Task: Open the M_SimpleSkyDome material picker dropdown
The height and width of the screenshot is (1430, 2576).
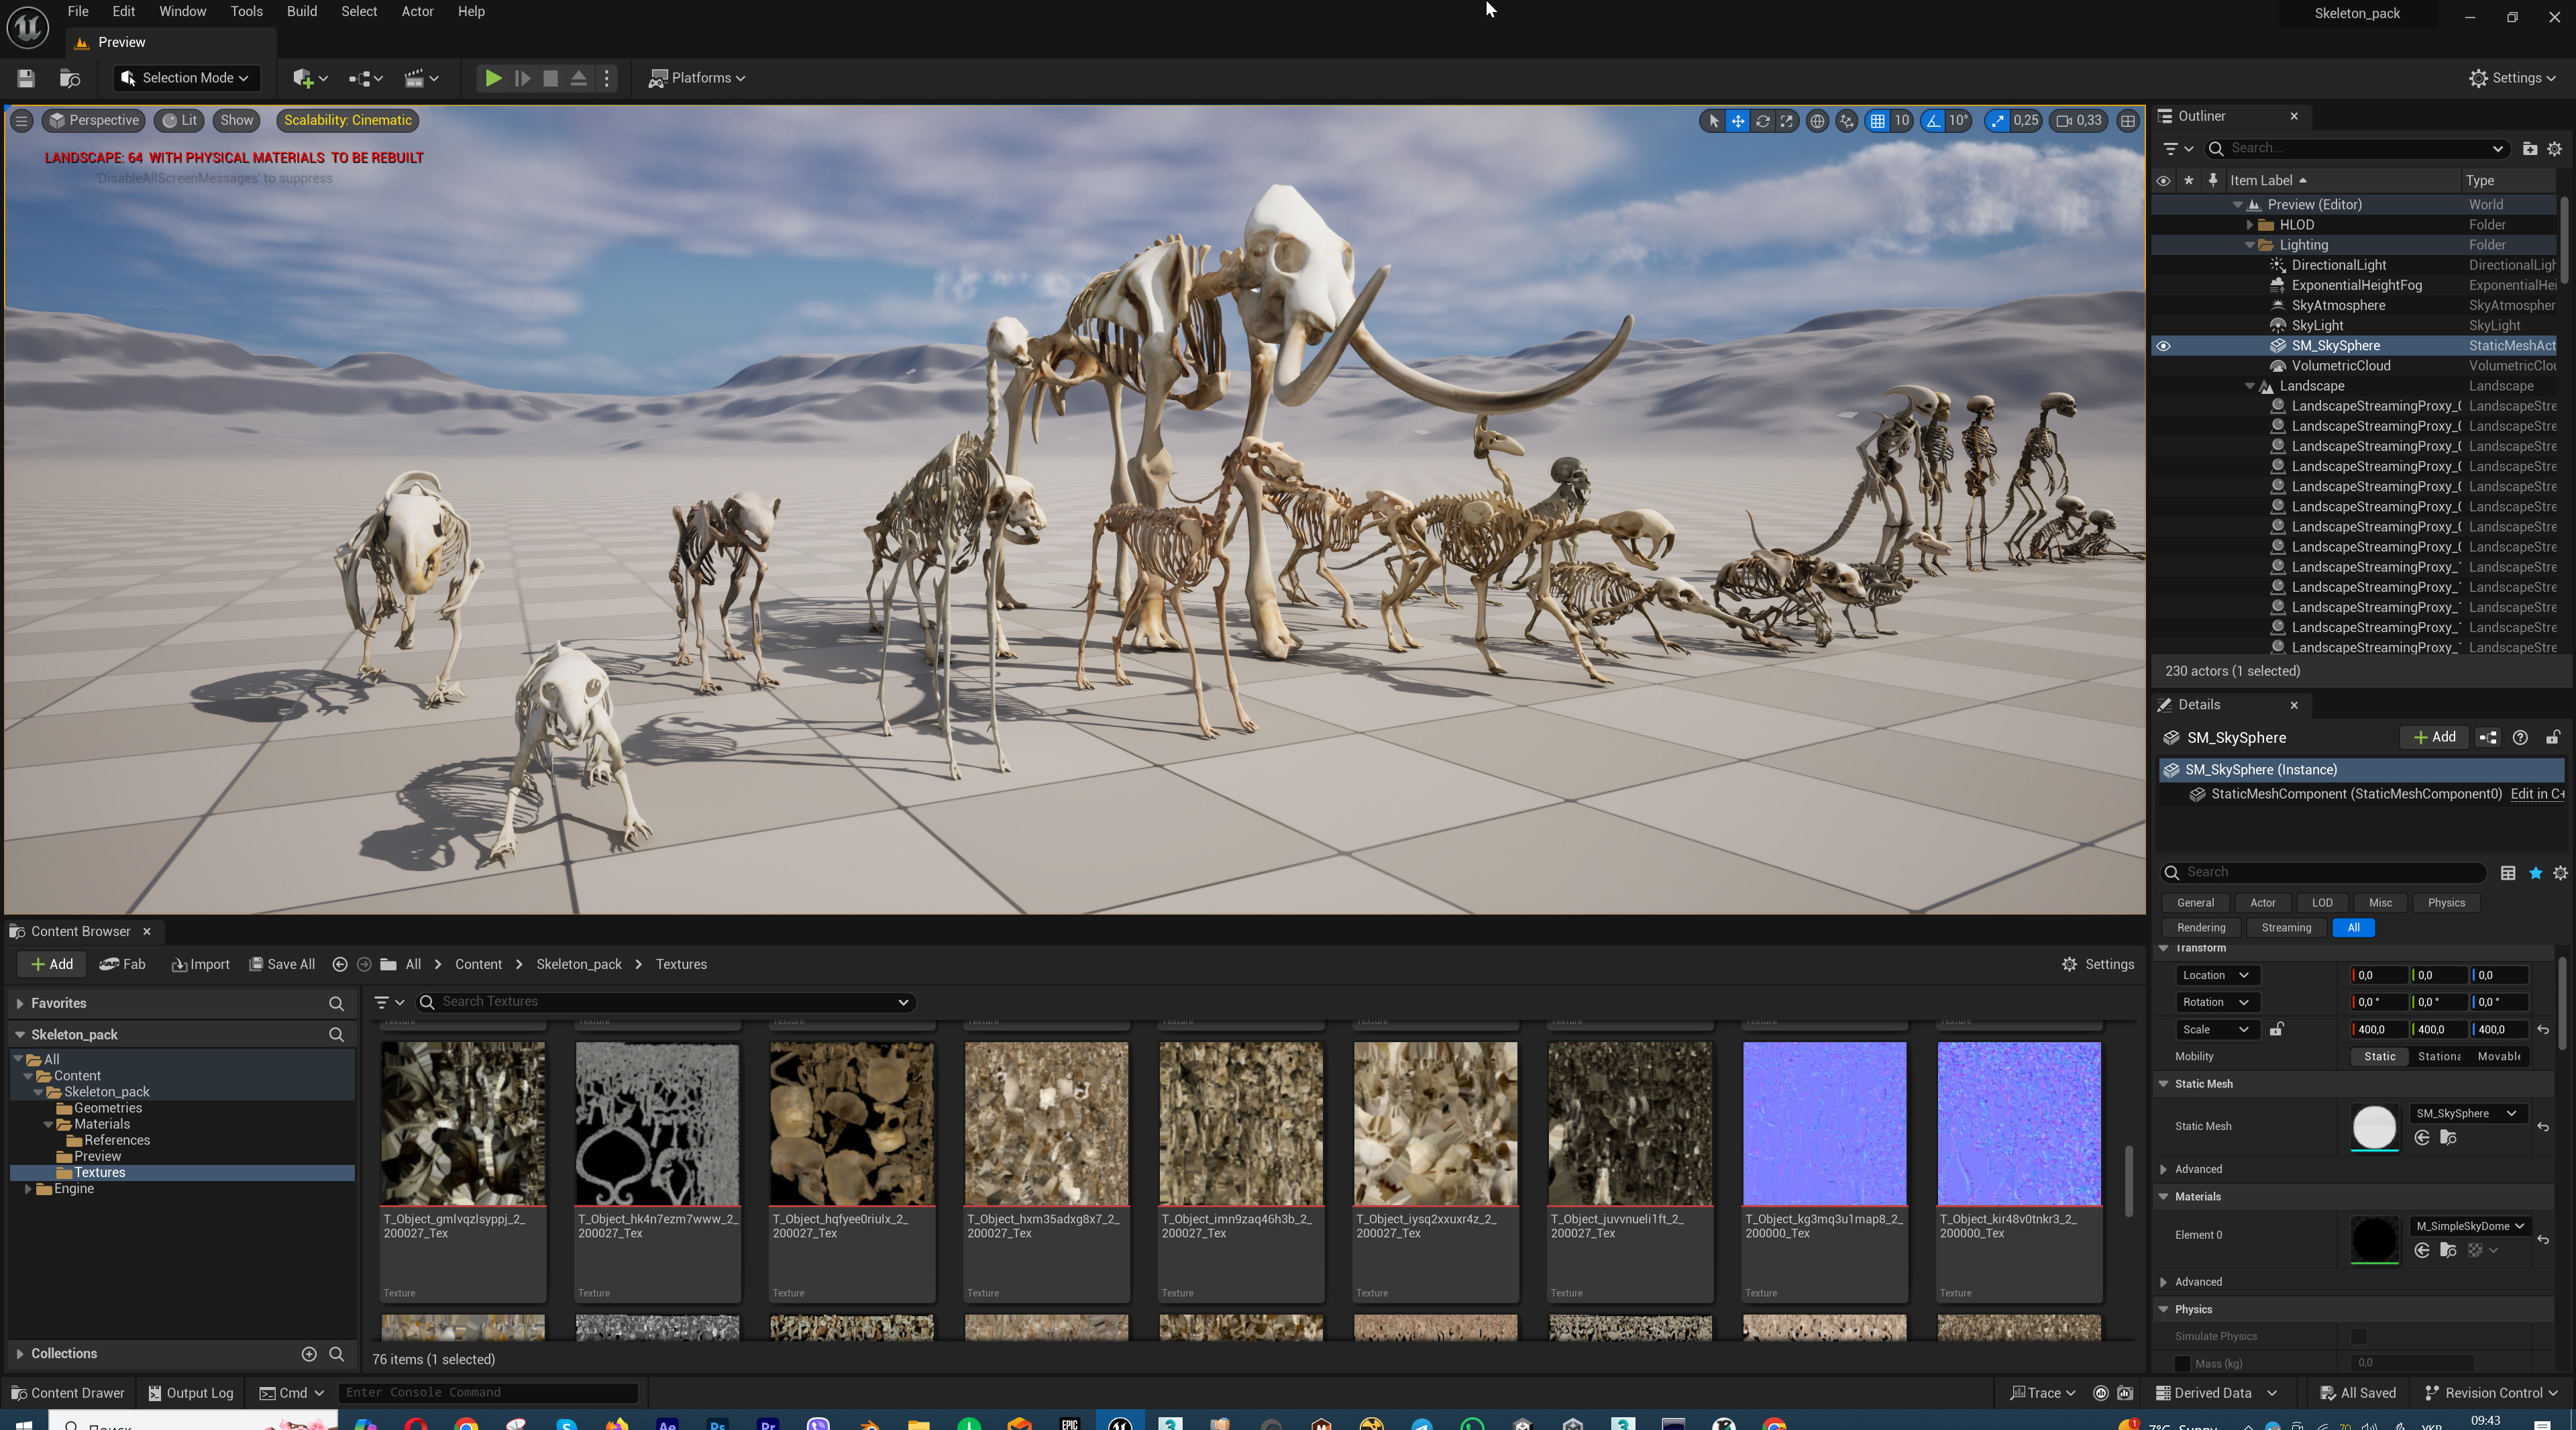Action: (x=2470, y=1226)
